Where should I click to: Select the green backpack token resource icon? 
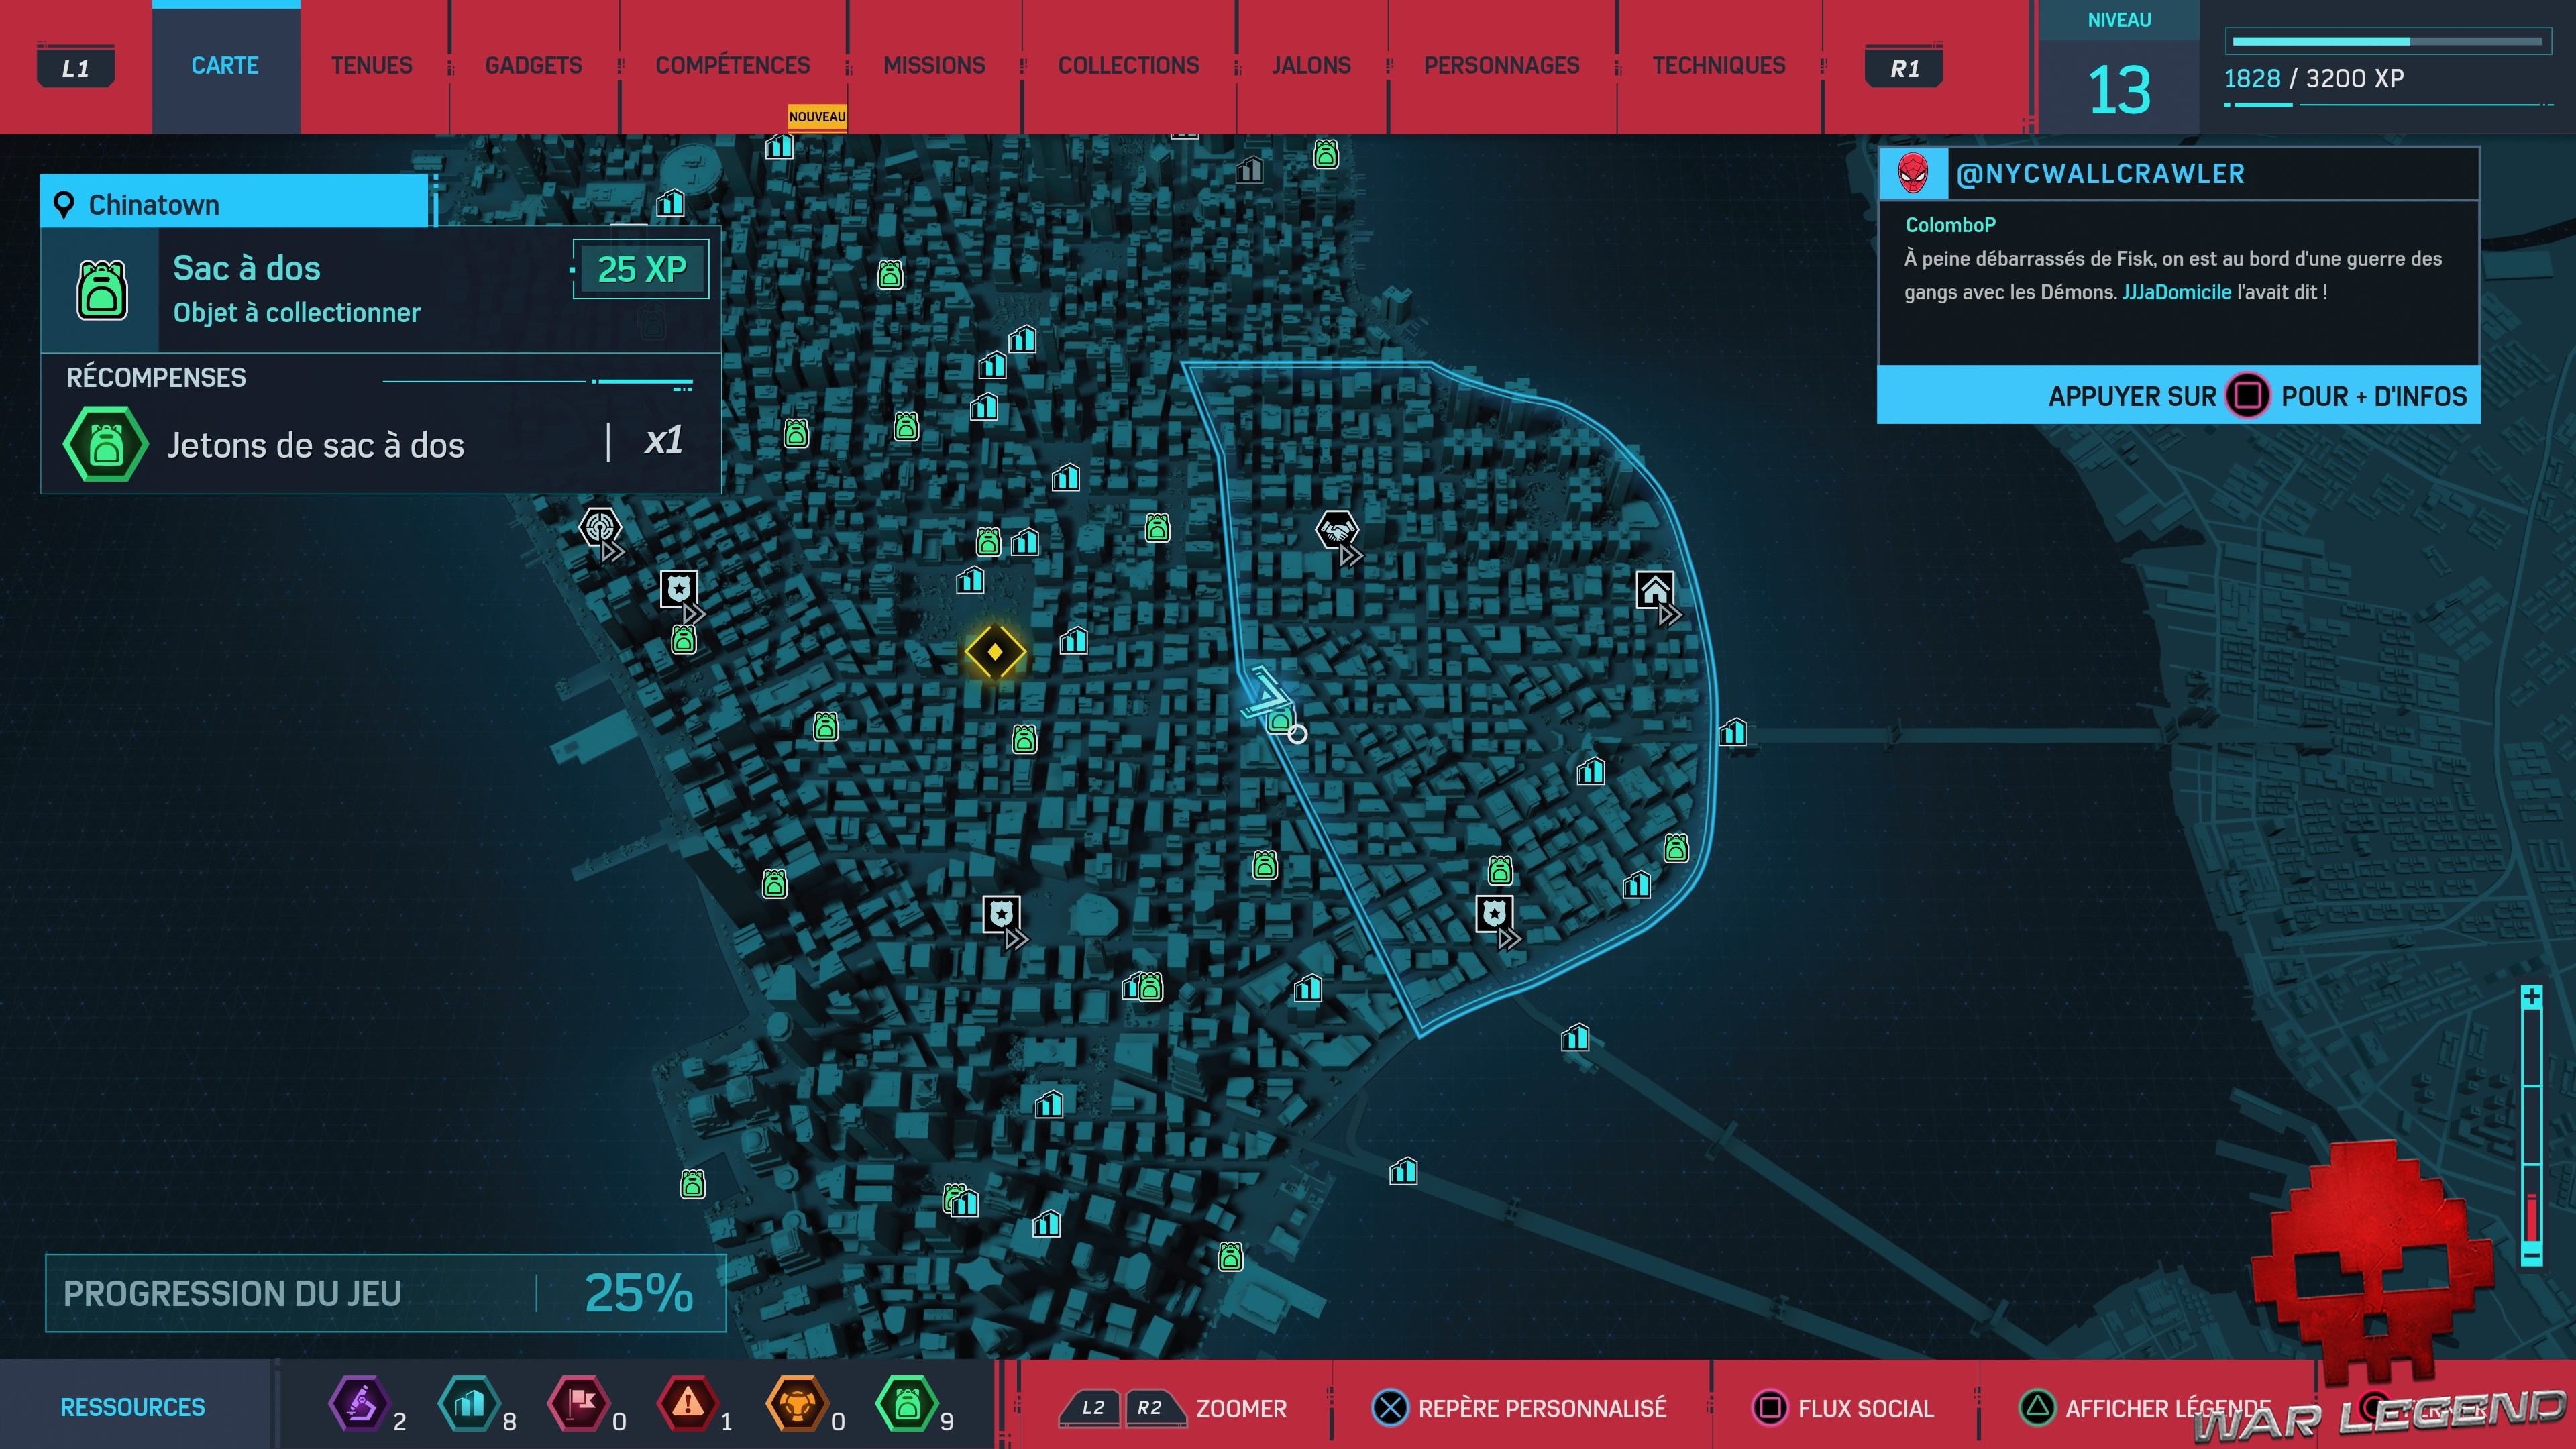click(906, 1404)
